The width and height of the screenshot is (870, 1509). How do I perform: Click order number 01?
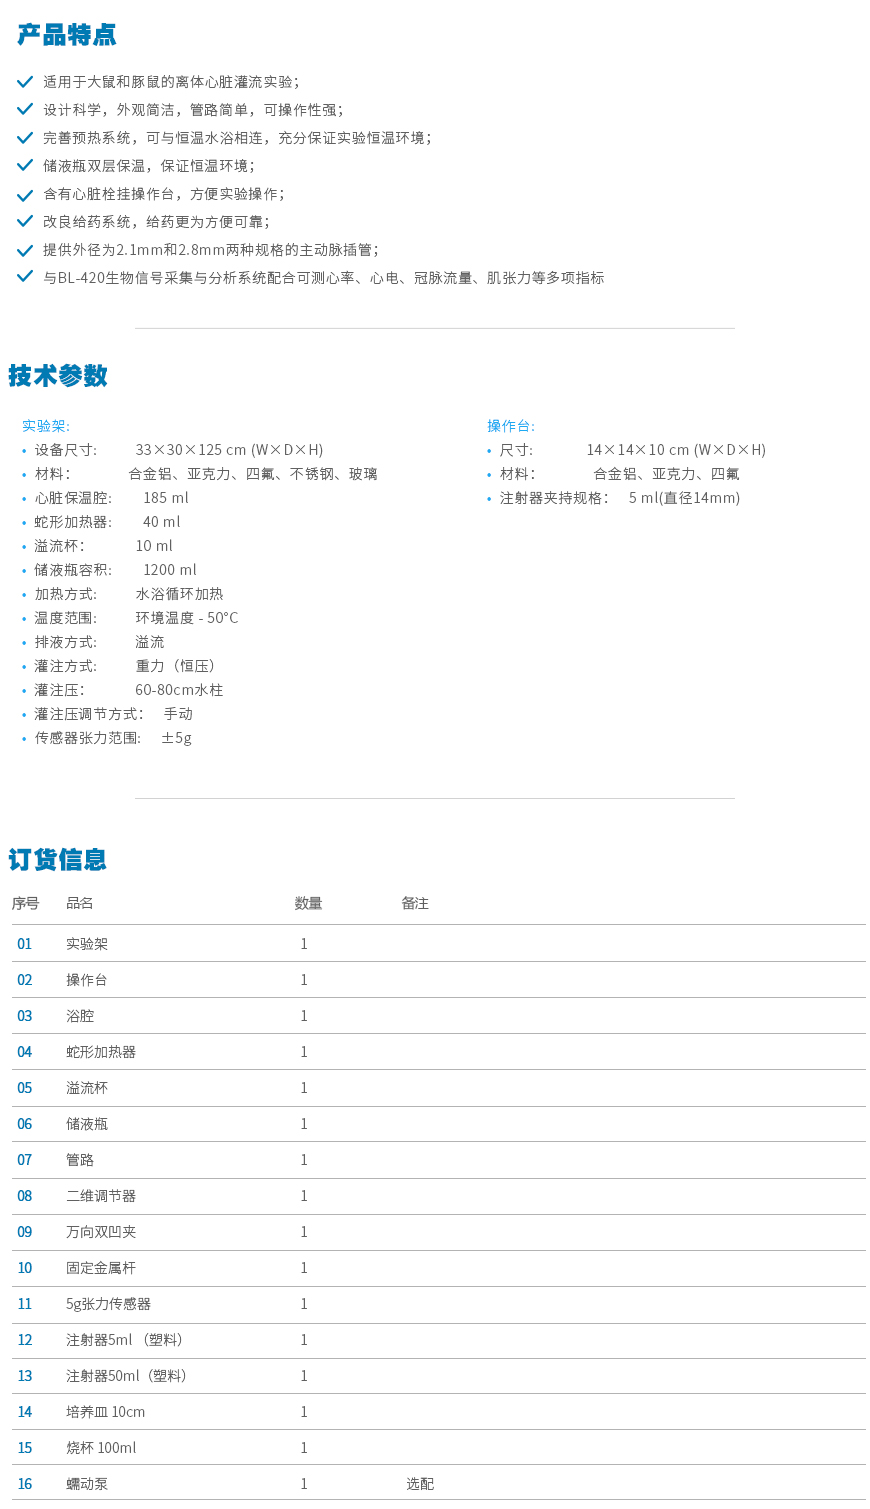pos(25,944)
